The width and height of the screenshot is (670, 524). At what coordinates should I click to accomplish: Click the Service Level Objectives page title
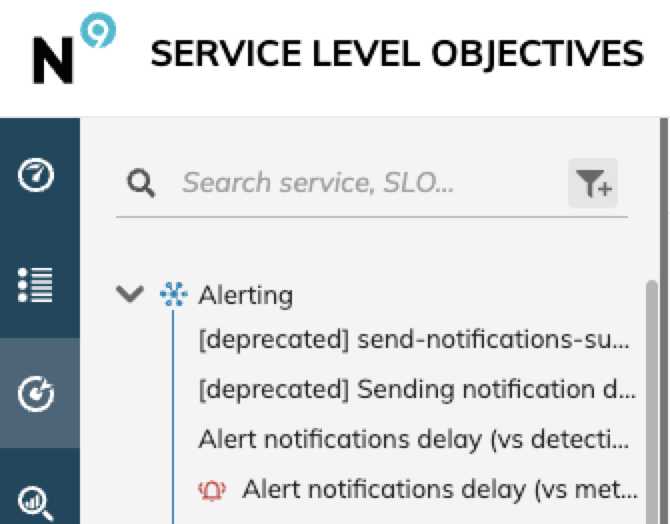point(397,54)
